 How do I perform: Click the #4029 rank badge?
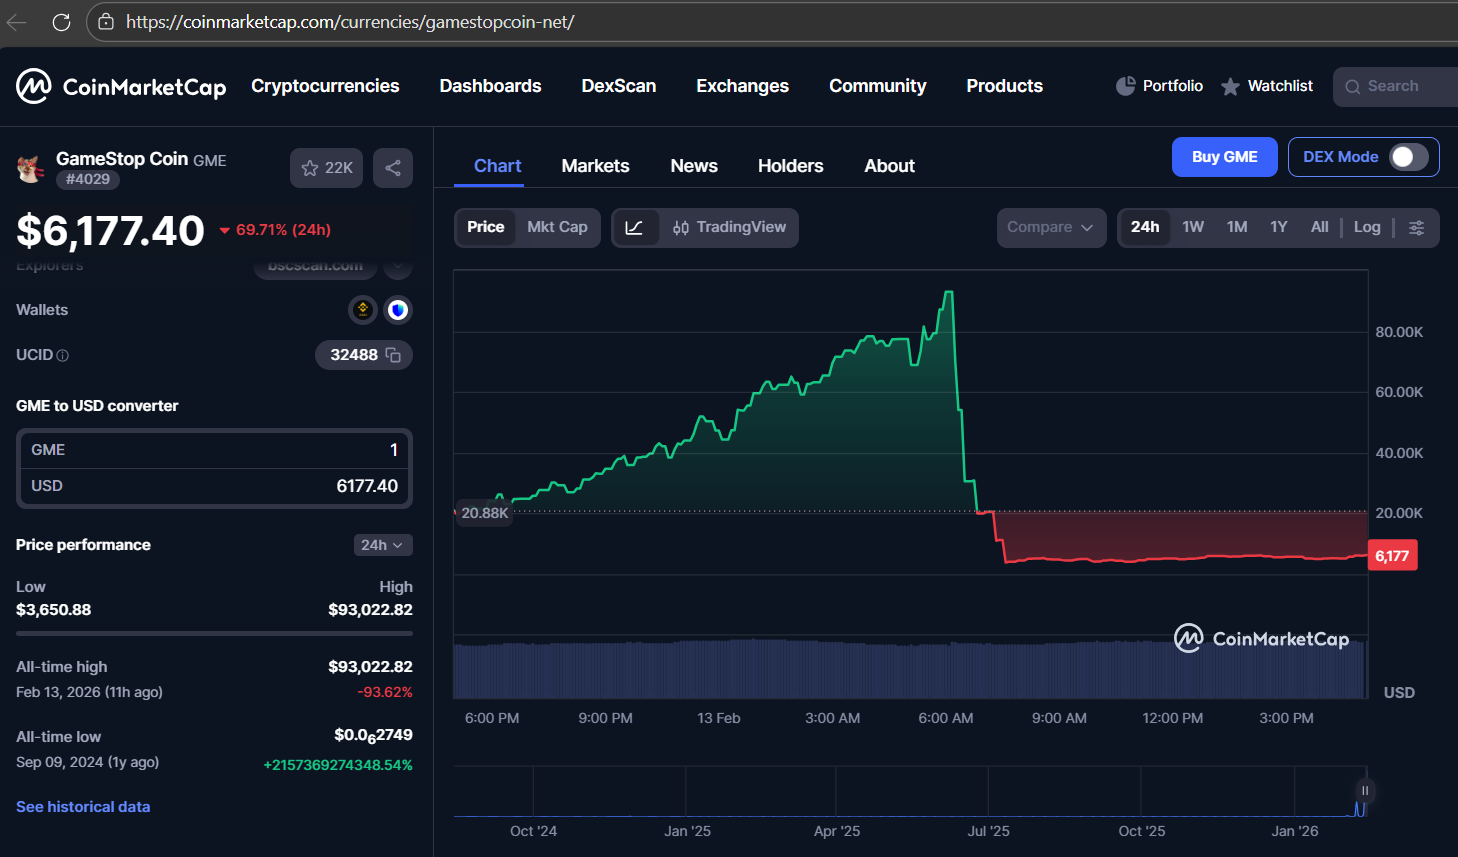(x=88, y=180)
